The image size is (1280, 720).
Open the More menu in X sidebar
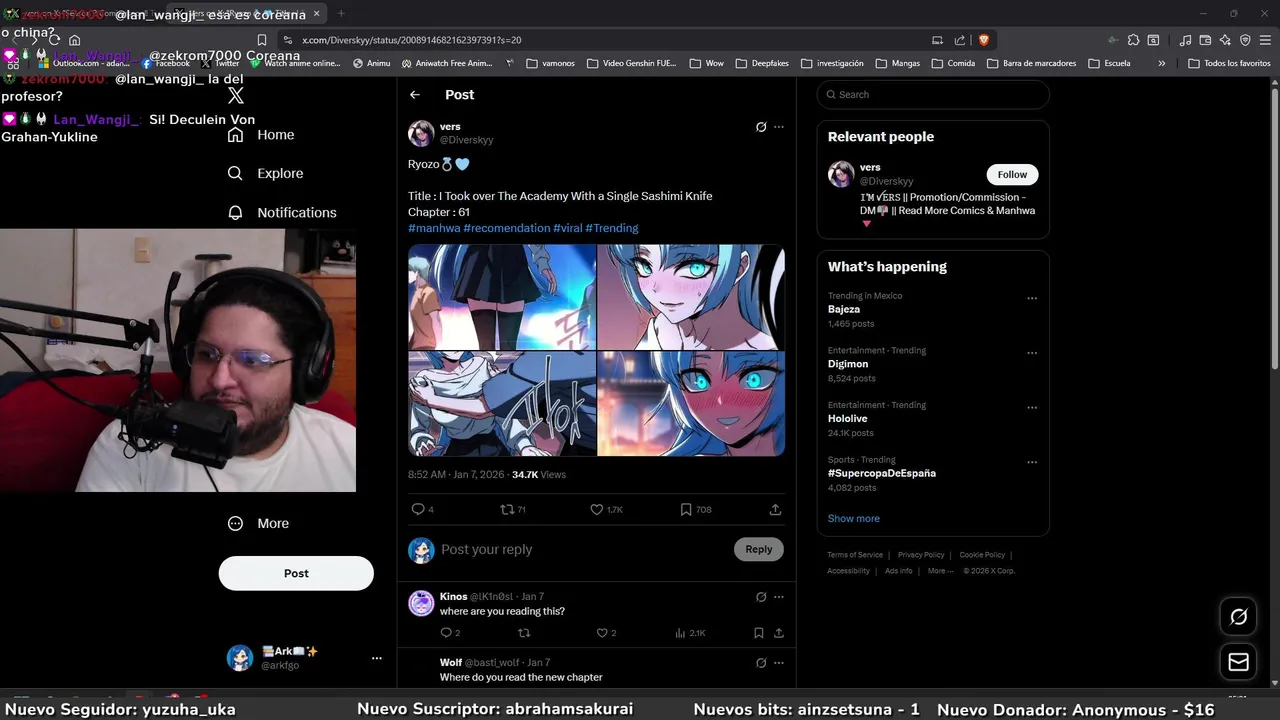click(x=259, y=523)
